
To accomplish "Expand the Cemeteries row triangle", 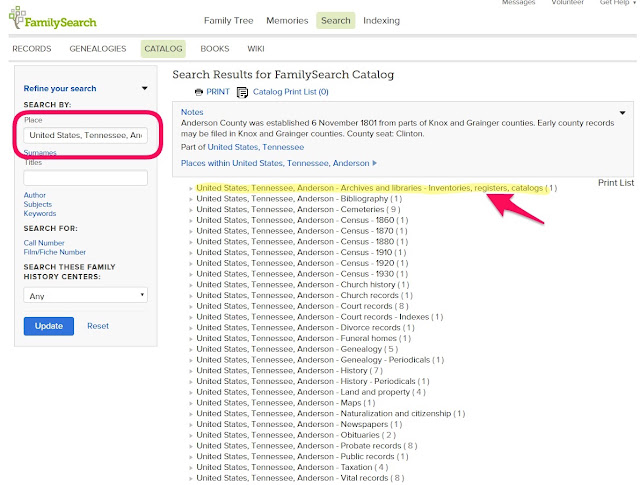I will point(191,210).
